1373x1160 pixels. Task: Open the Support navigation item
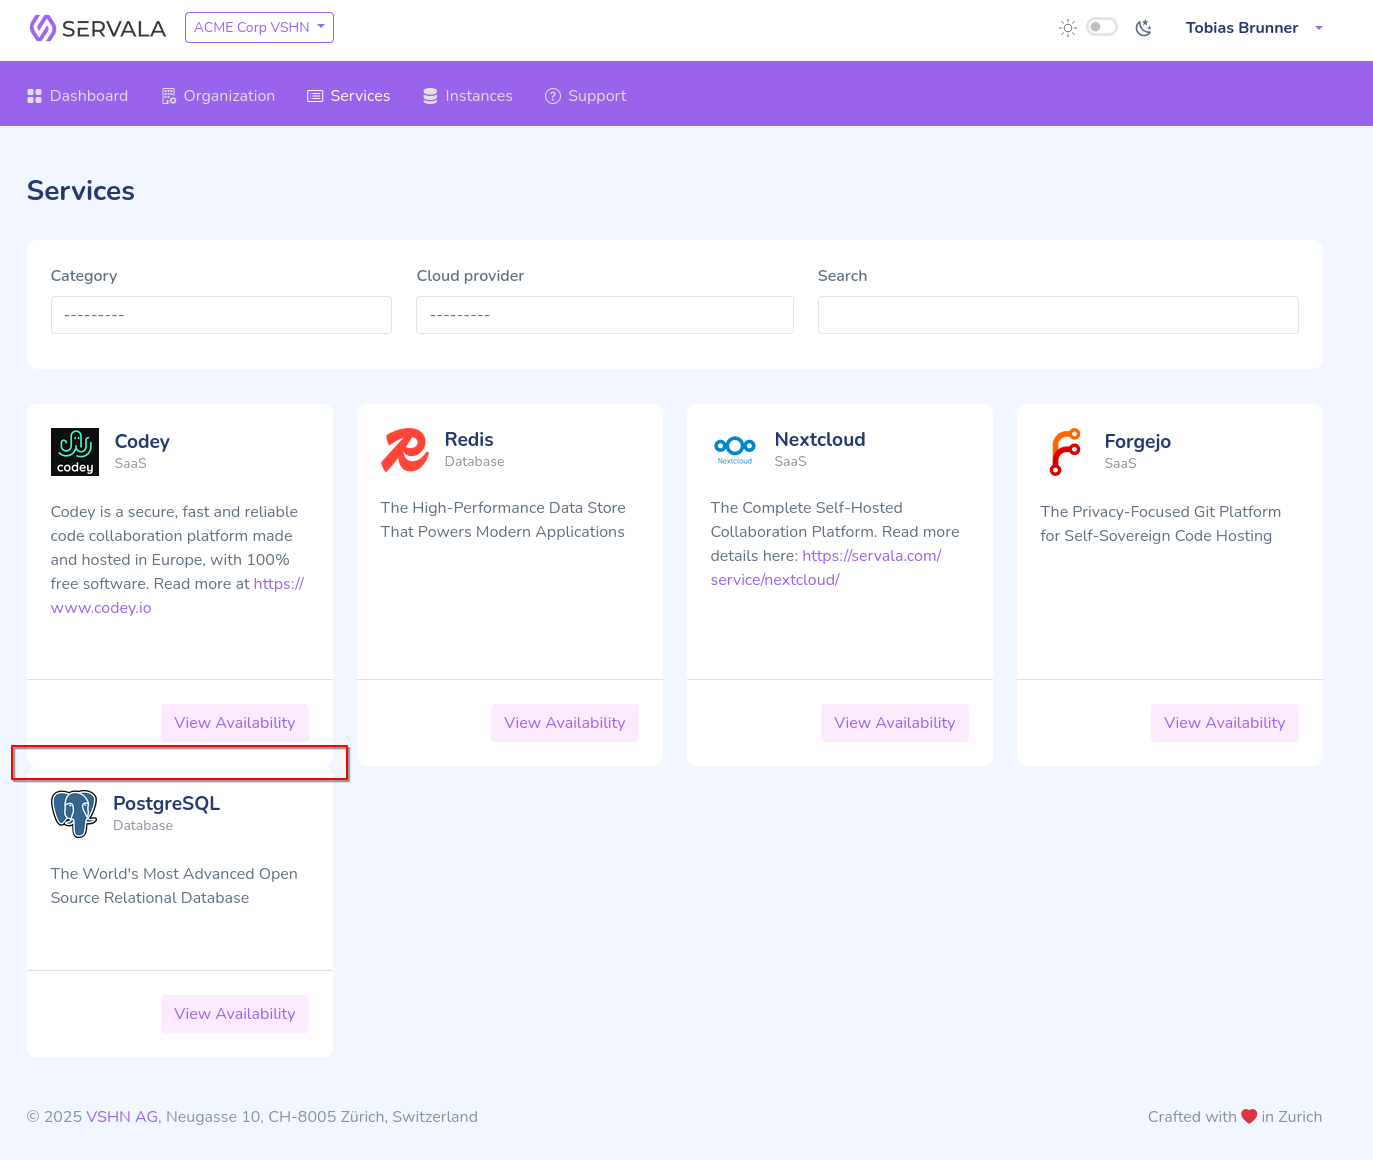click(x=586, y=96)
